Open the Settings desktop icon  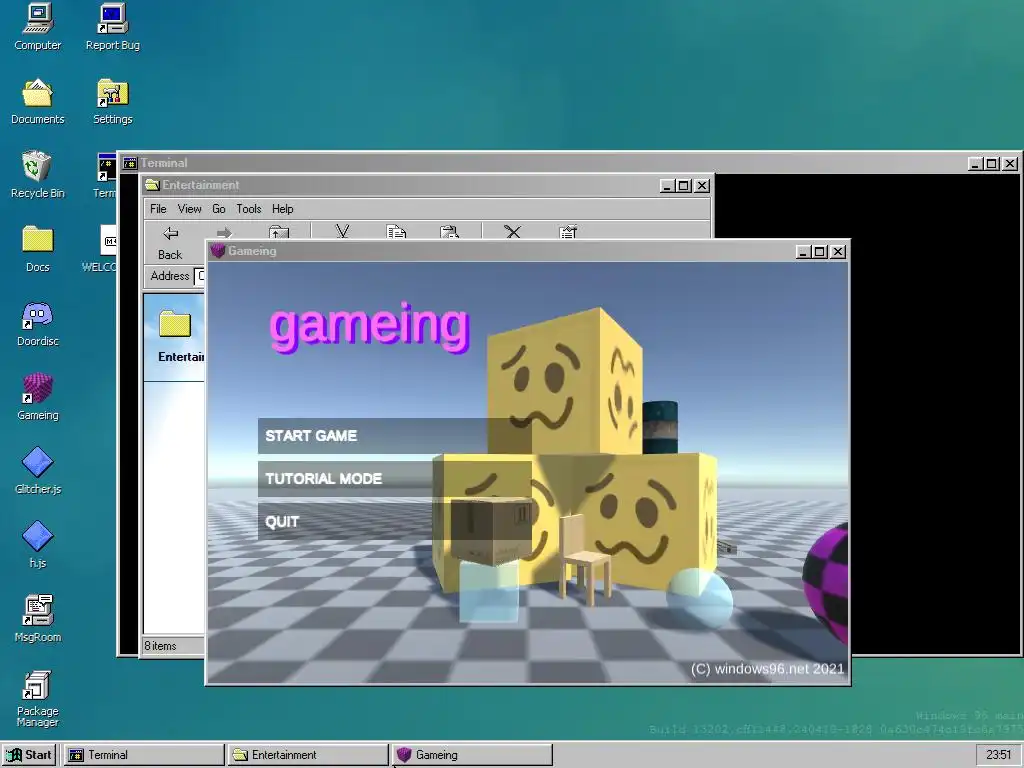click(112, 101)
